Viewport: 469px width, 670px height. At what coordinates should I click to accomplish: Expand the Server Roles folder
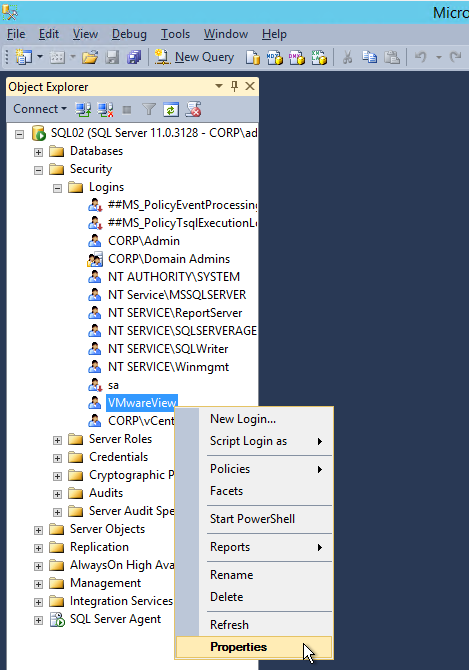point(57,440)
